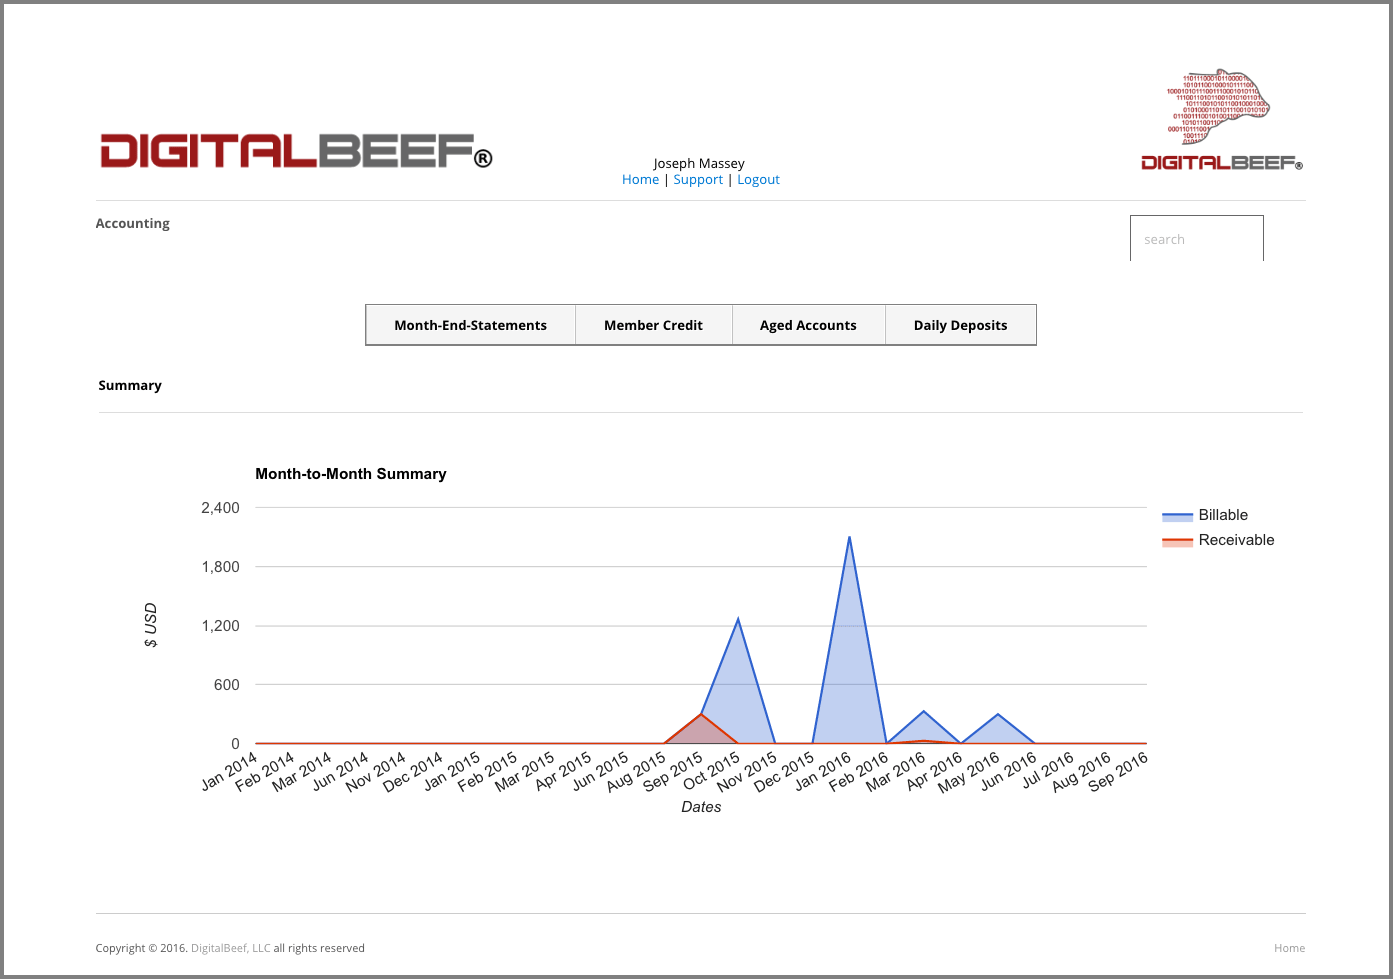Click the Jan 2016 billable peak on chart
This screenshot has width=1393, height=979.
click(849, 537)
